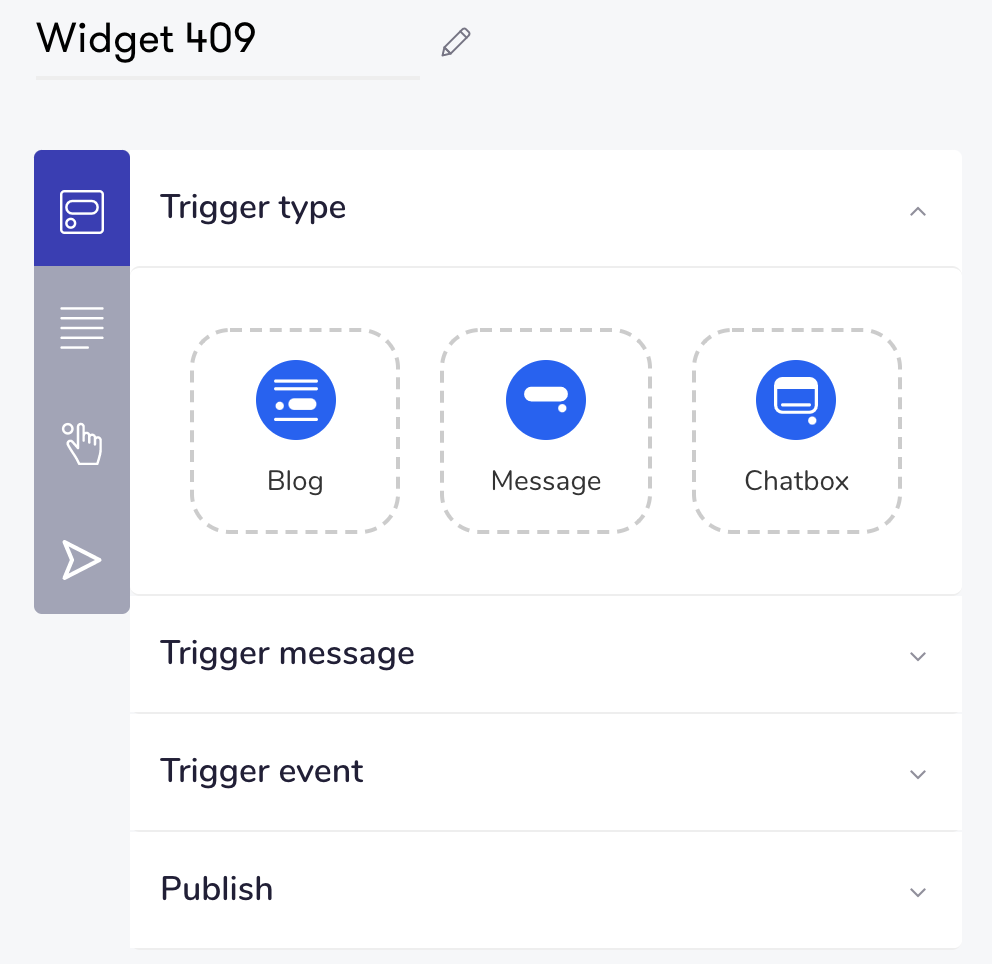Open the text lines sidebar icon
The image size is (992, 964).
pos(82,328)
